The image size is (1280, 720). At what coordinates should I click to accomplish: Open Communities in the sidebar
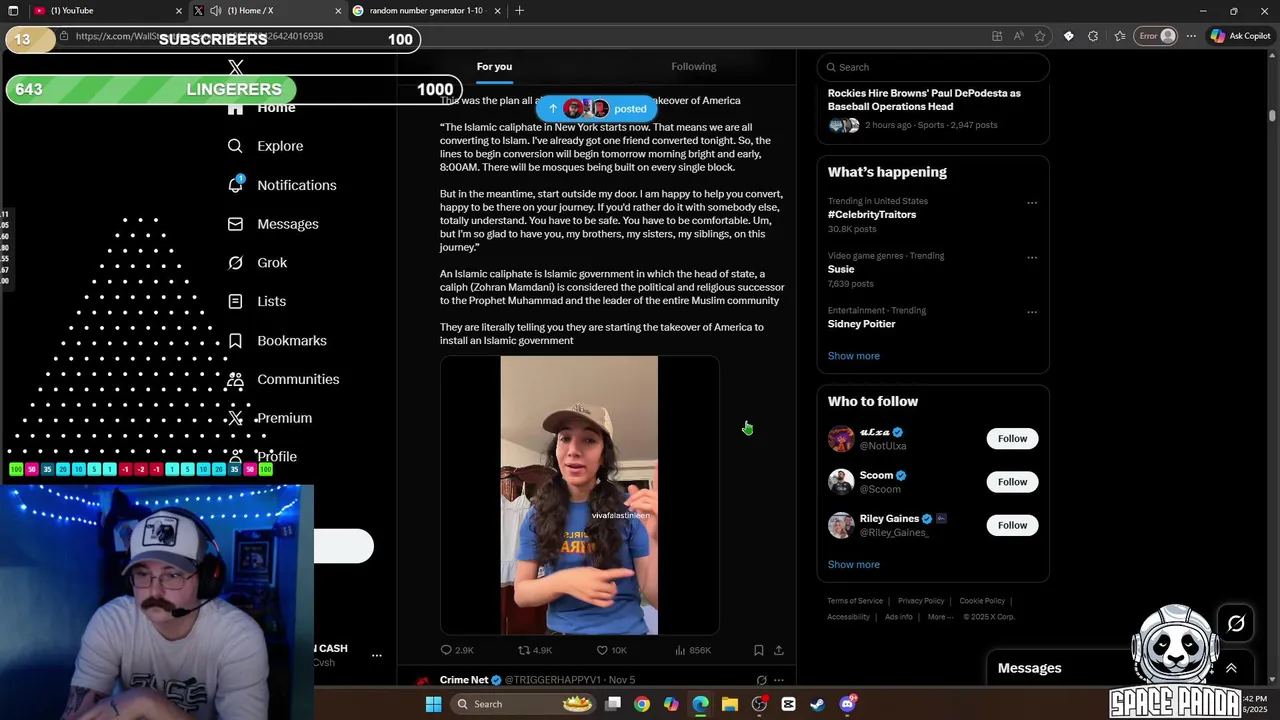click(283, 379)
